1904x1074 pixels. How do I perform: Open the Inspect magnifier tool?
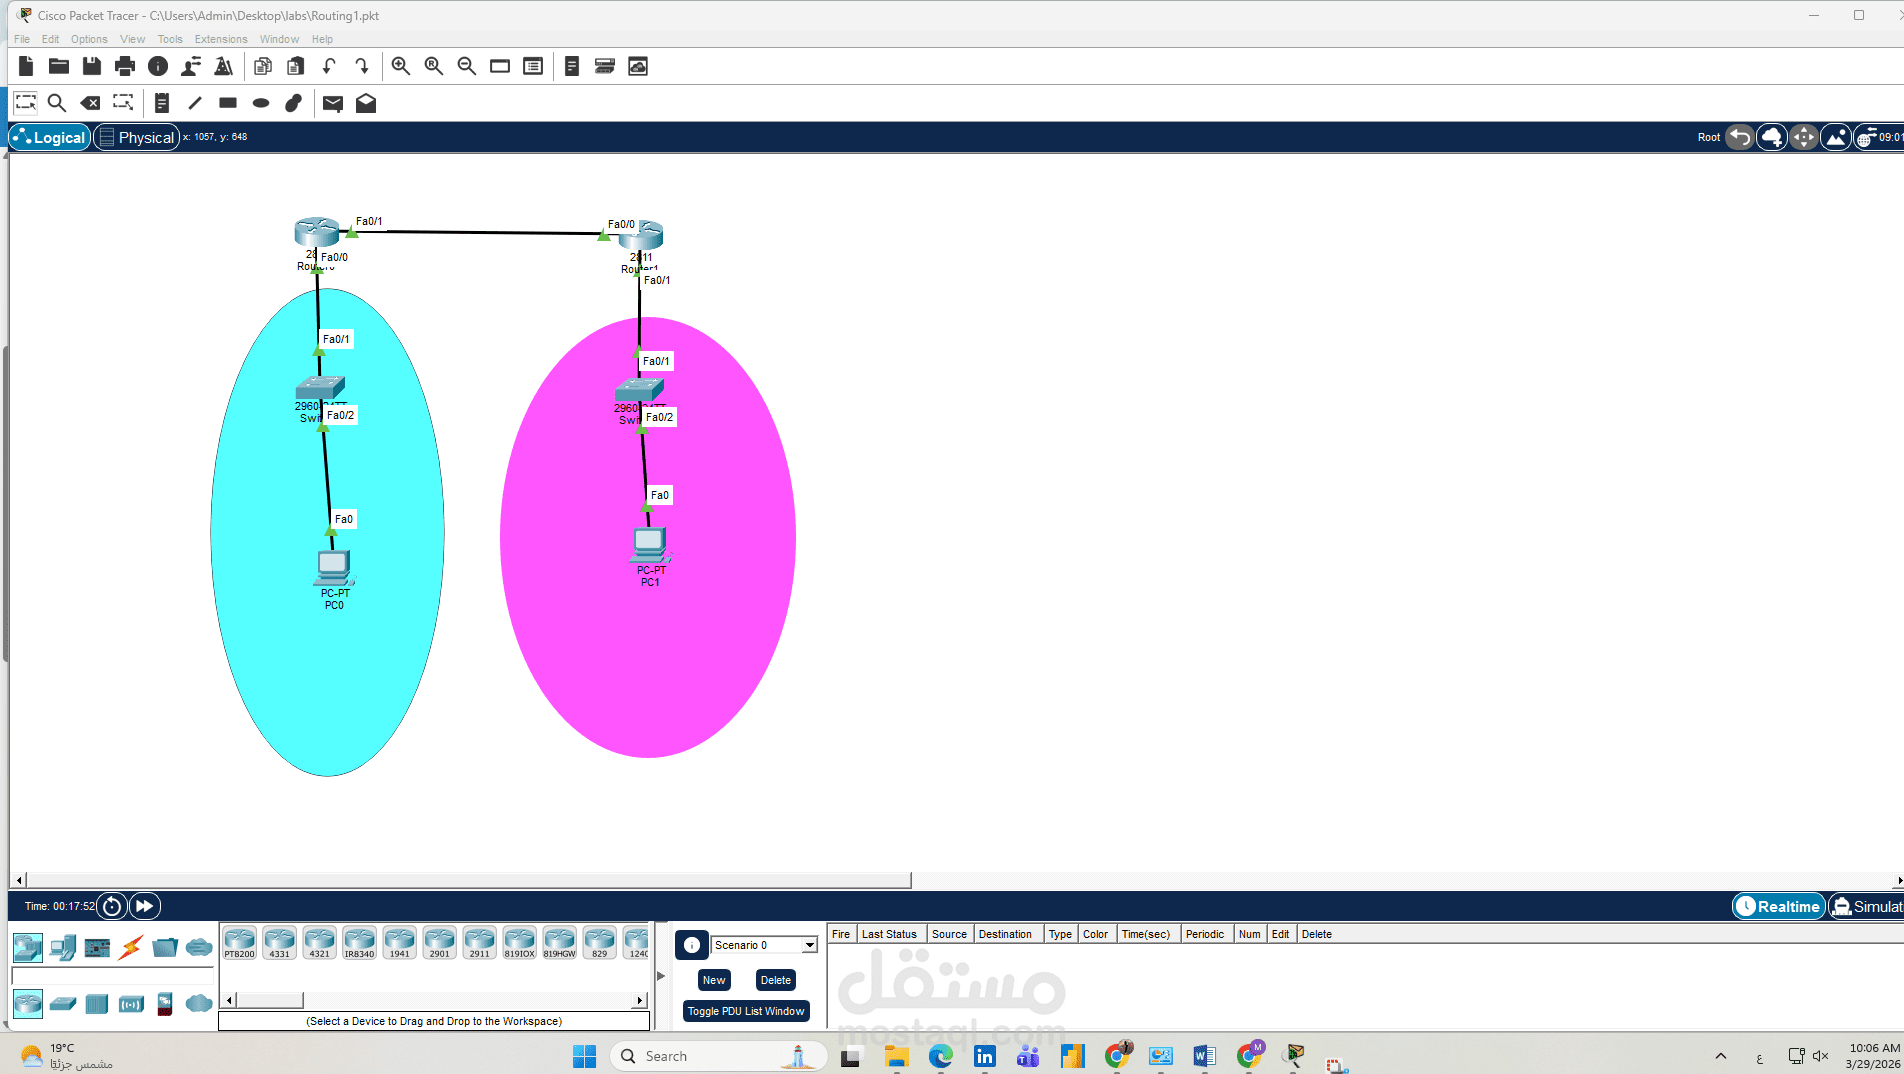point(57,102)
